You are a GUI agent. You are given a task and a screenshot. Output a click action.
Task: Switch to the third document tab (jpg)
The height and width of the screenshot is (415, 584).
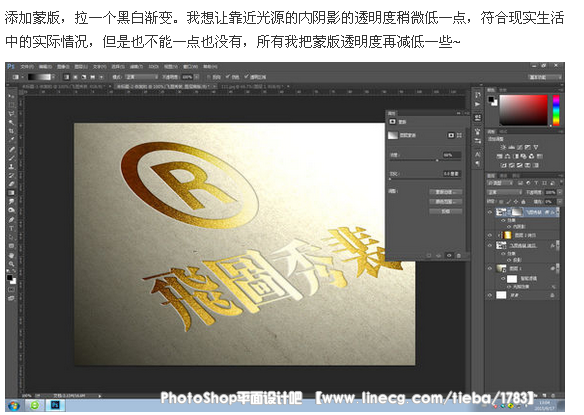point(255,86)
